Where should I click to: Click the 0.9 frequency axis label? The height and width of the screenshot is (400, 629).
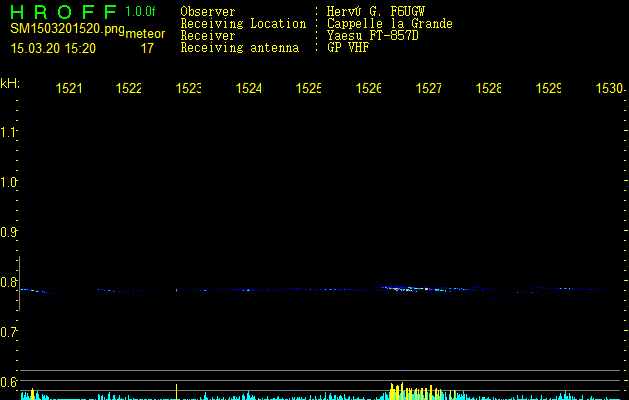click(8, 232)
